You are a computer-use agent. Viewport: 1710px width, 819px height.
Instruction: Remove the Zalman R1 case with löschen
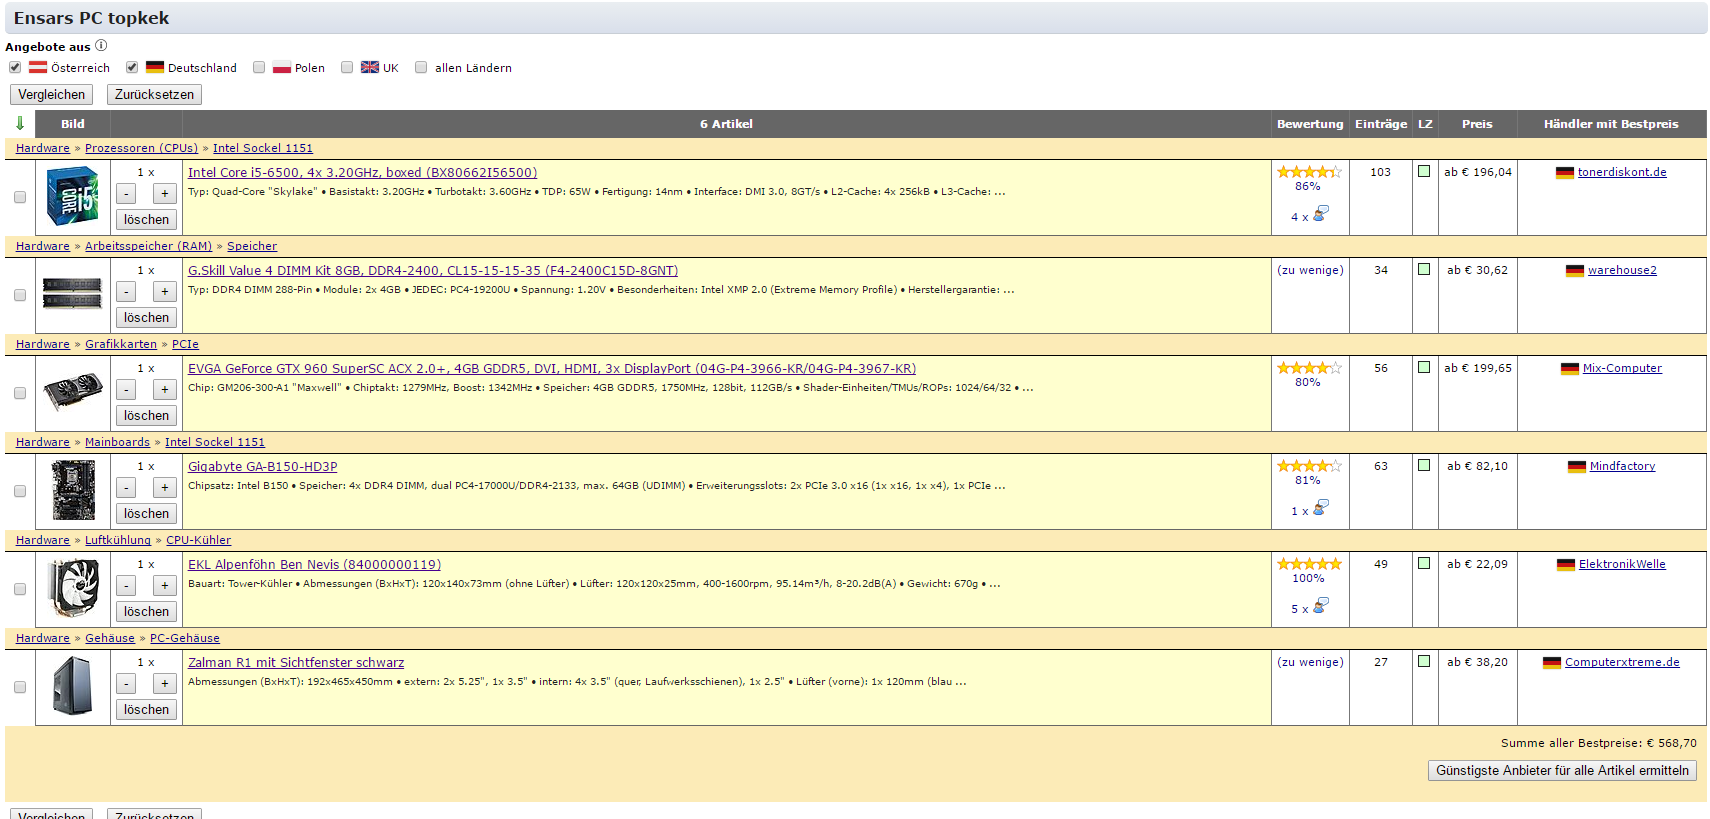click(146, 709)
